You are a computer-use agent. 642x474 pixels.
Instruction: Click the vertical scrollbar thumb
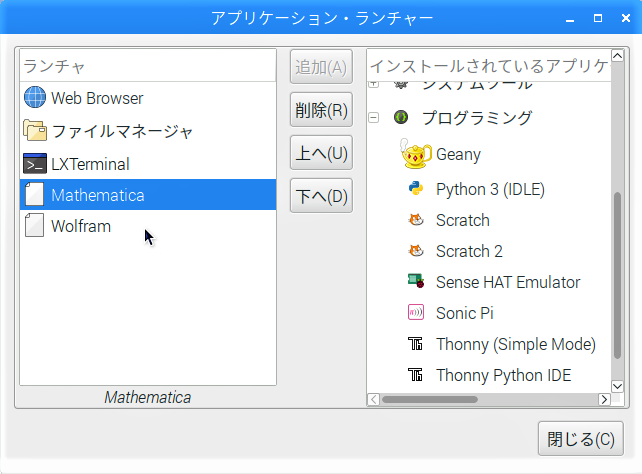(617, 275)
